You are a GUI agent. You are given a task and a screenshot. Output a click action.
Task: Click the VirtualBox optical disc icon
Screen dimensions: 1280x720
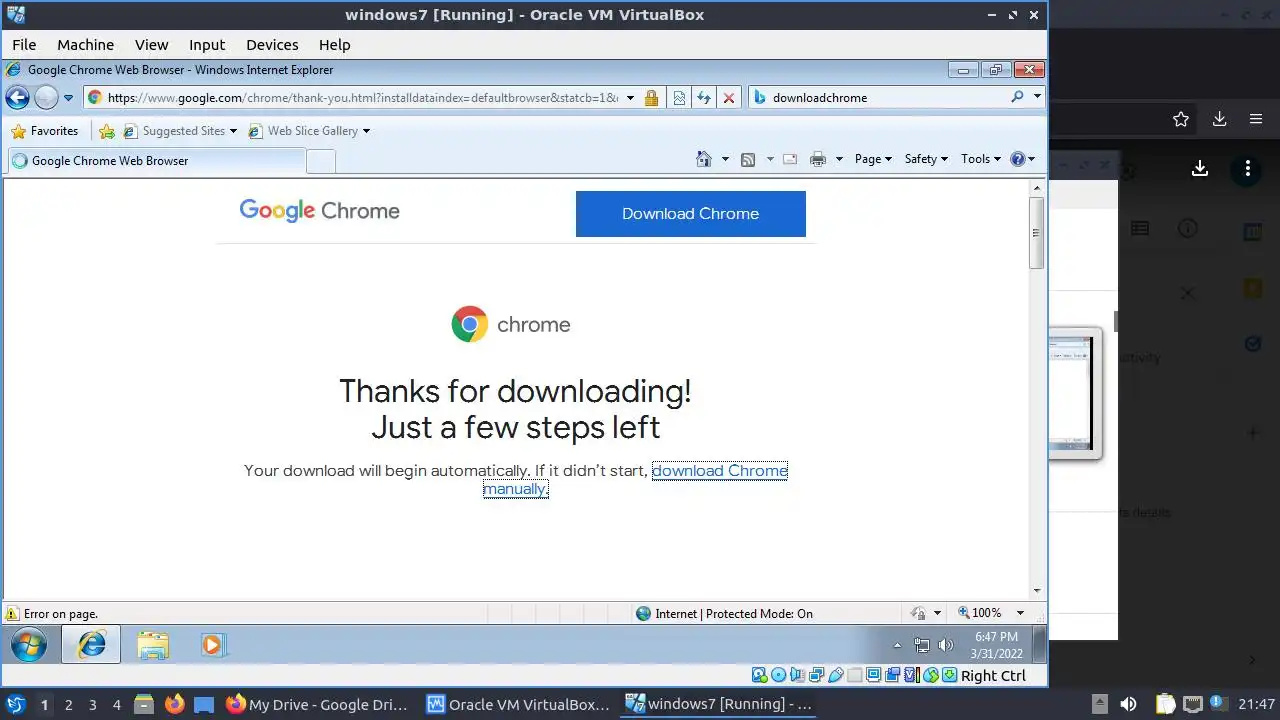point(778,675)
